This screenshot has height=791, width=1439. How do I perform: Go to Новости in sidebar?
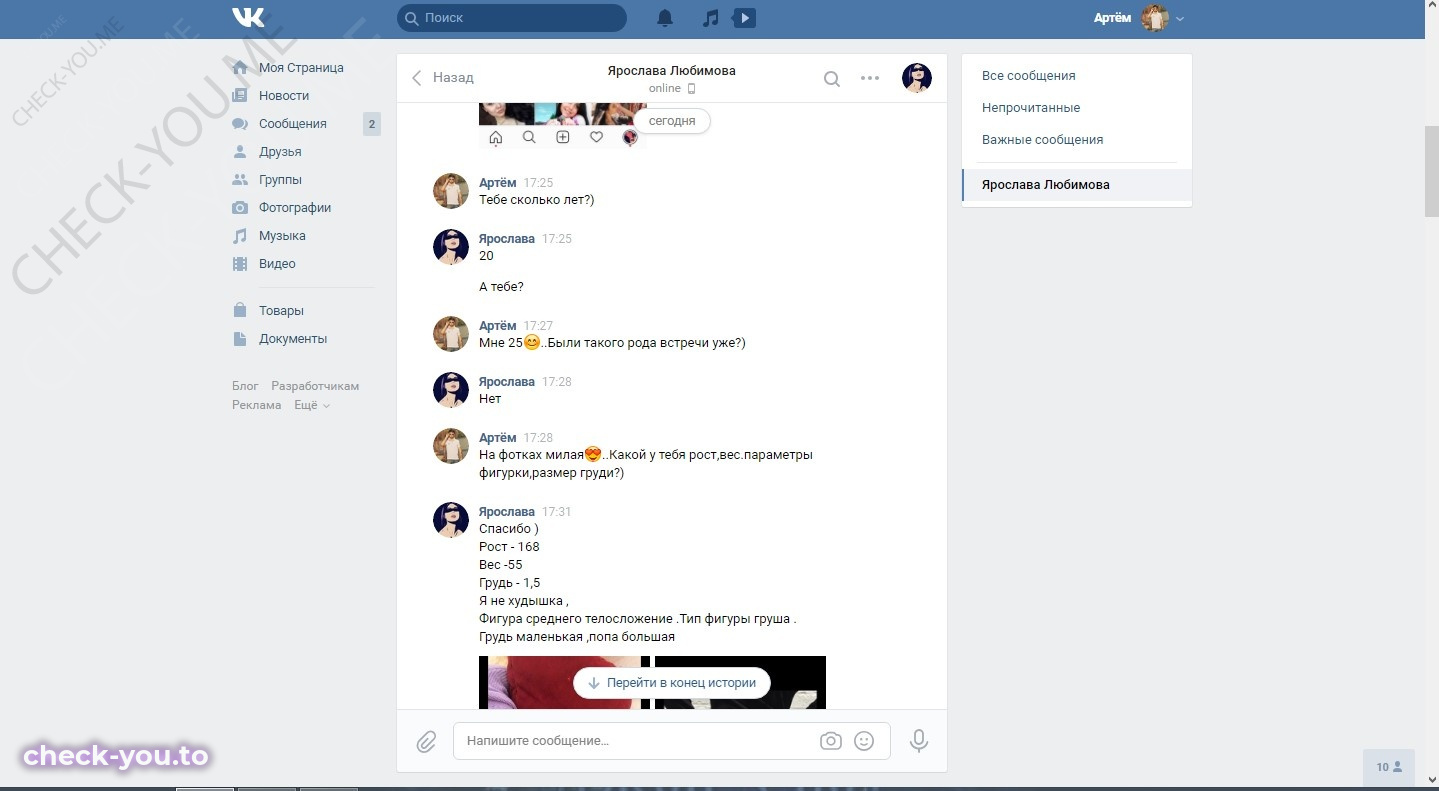(284, 96)
